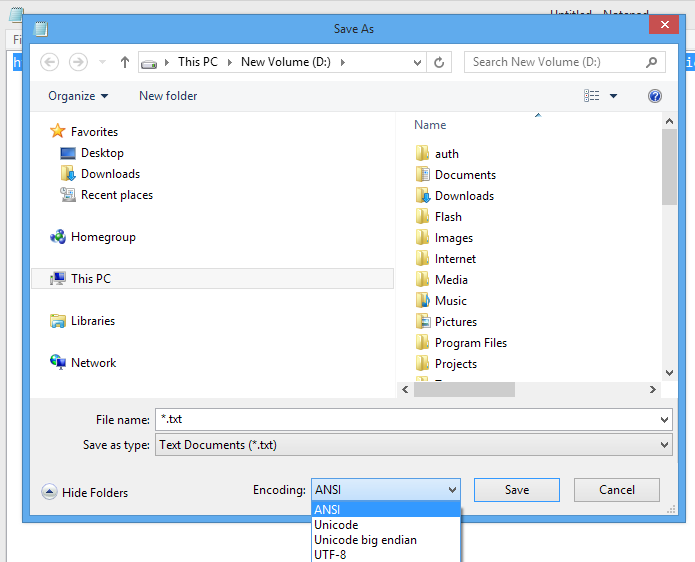695x562 pixels.
Task: Click the Back navigation arrow
Action: click(x=49, y=62)
